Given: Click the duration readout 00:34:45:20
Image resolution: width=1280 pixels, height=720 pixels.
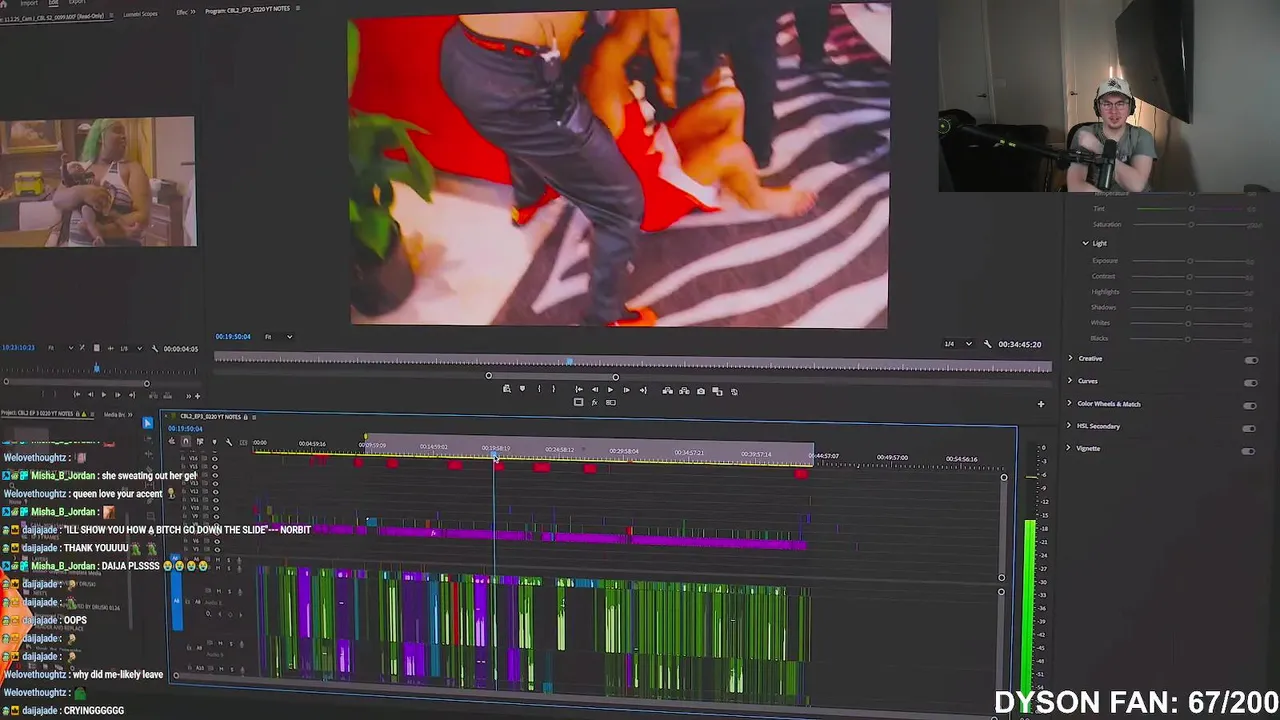Looking at the screenshot, I should pos(1020,344).
